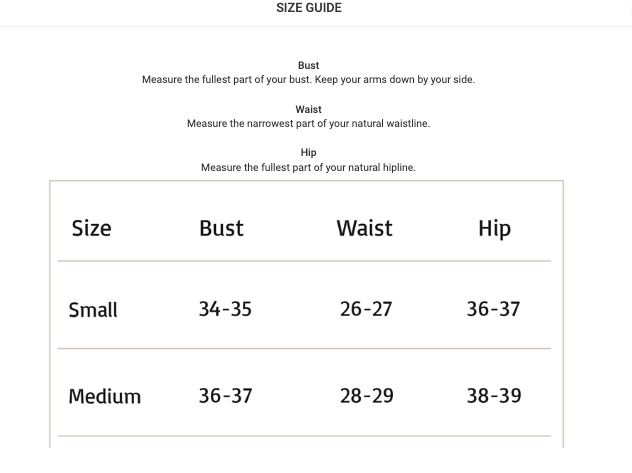632x473 pixels.
Task: Select the Hip measurement heading
Action: click(x=308, y=152)
